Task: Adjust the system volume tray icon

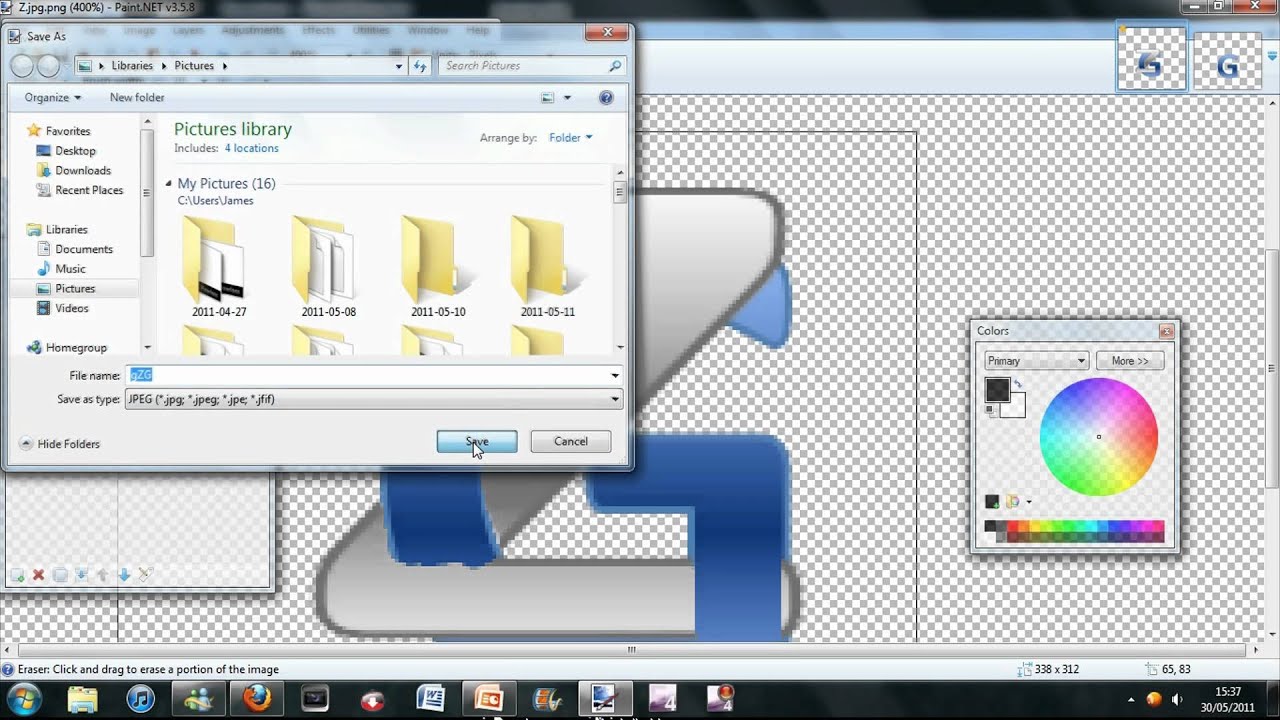Action: [1177, 699]
